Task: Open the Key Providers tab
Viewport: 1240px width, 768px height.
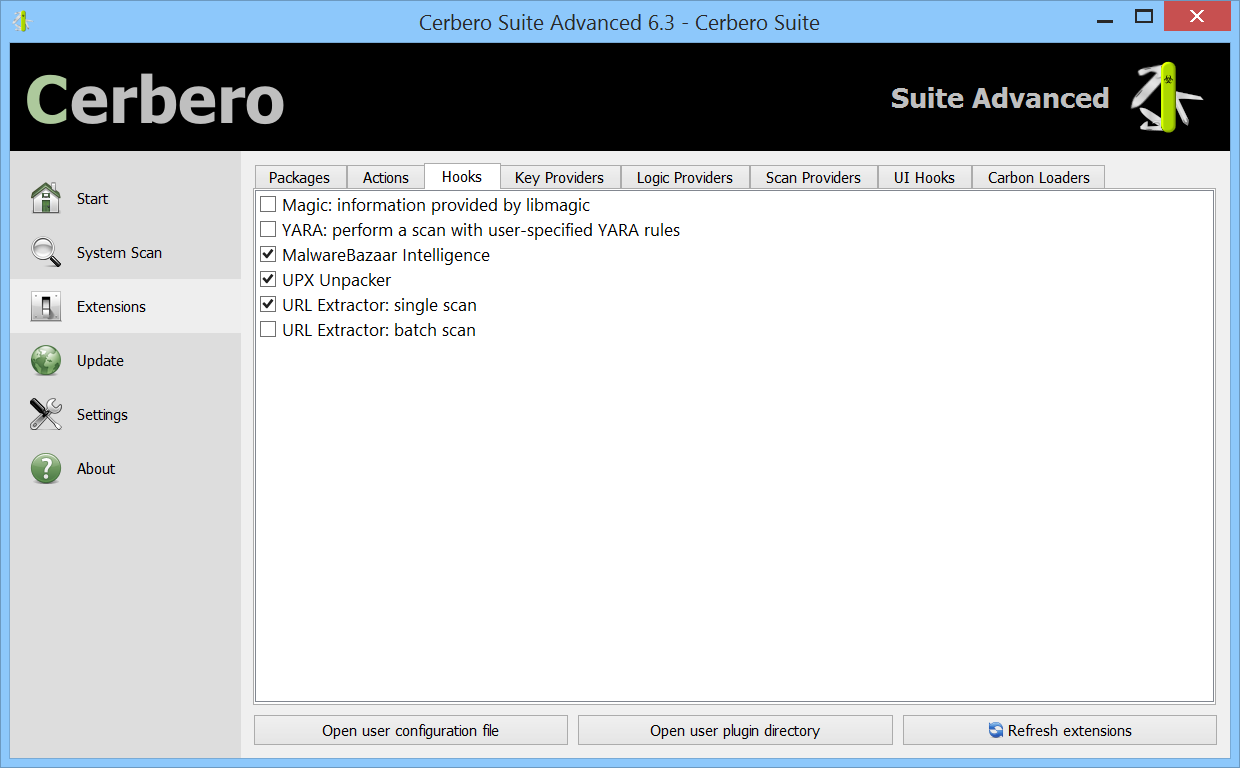Action: pos(560,177)
